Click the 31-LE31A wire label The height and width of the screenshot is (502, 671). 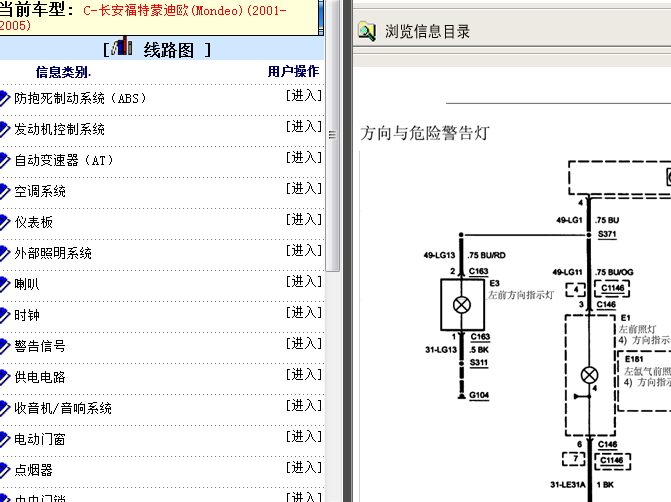[x=567, y=485]
